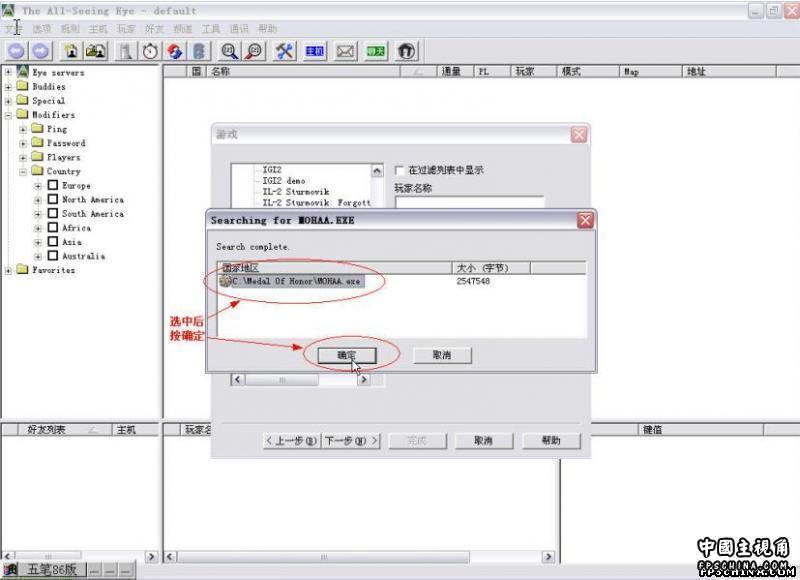Click the grey server cylinder icon

pyautogui.click(x=199, y=51)
